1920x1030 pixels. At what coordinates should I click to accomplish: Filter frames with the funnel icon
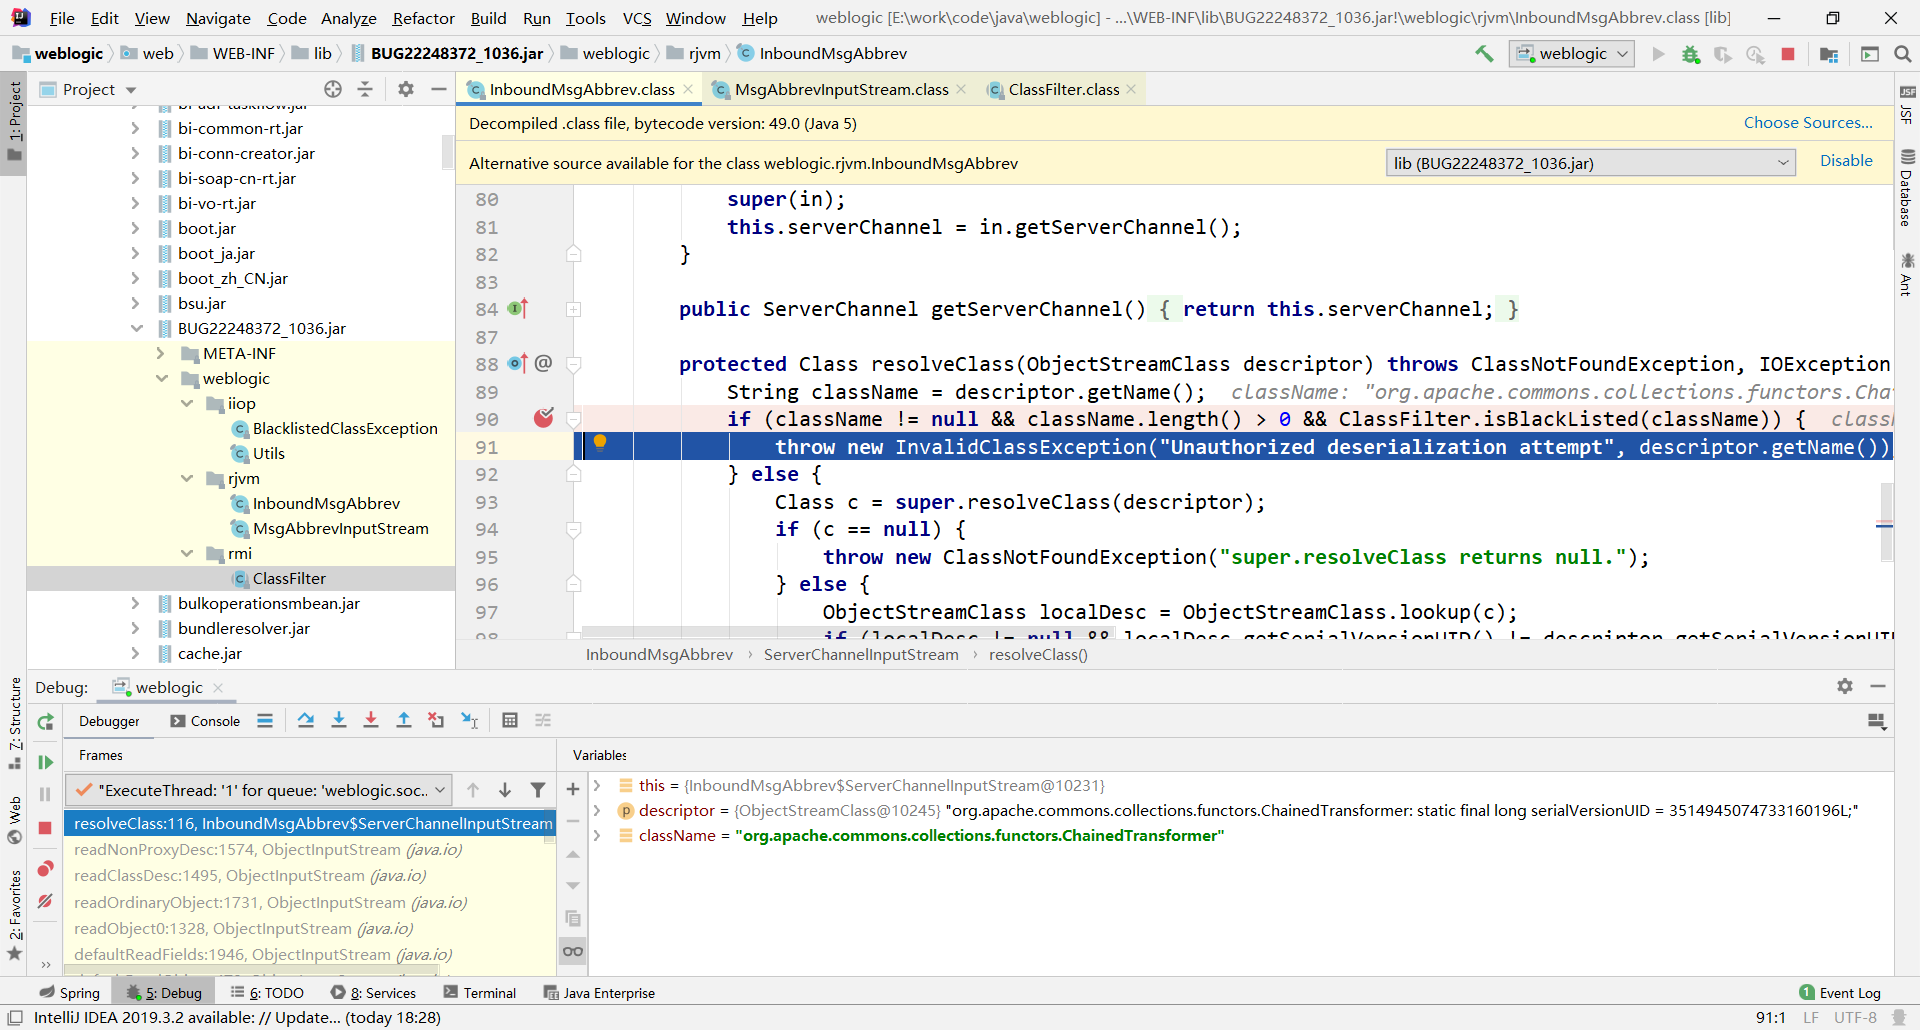[538, 790]
